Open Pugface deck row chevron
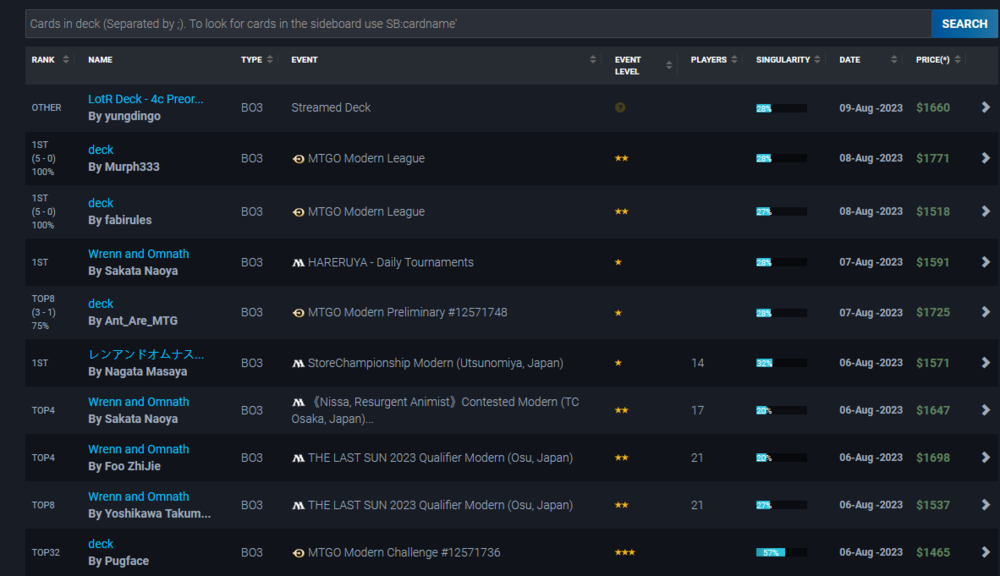1000x576 pixels. (985, 553)
